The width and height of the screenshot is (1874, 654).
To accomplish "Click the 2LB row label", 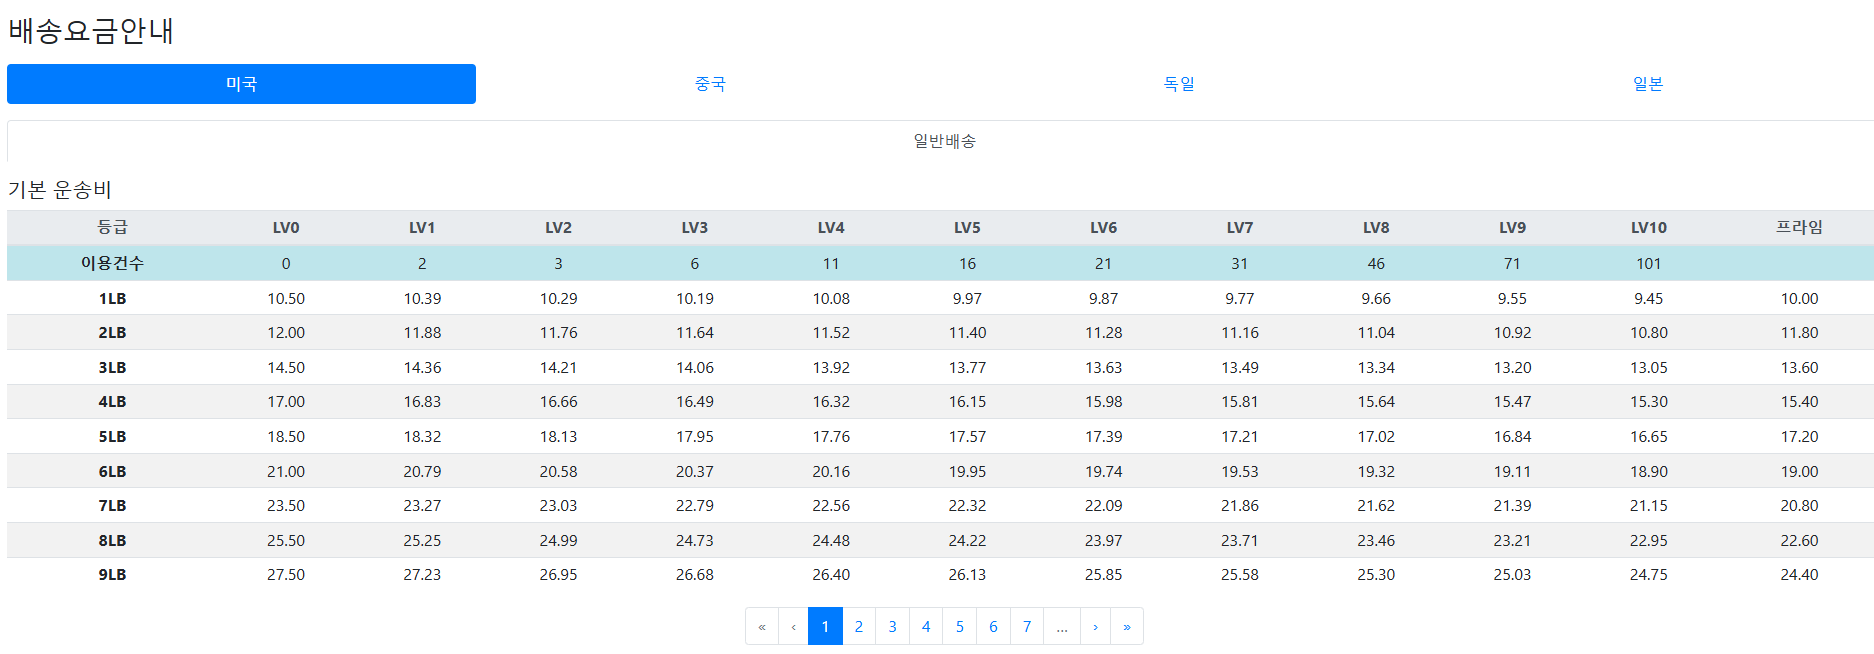I will 112,332.
